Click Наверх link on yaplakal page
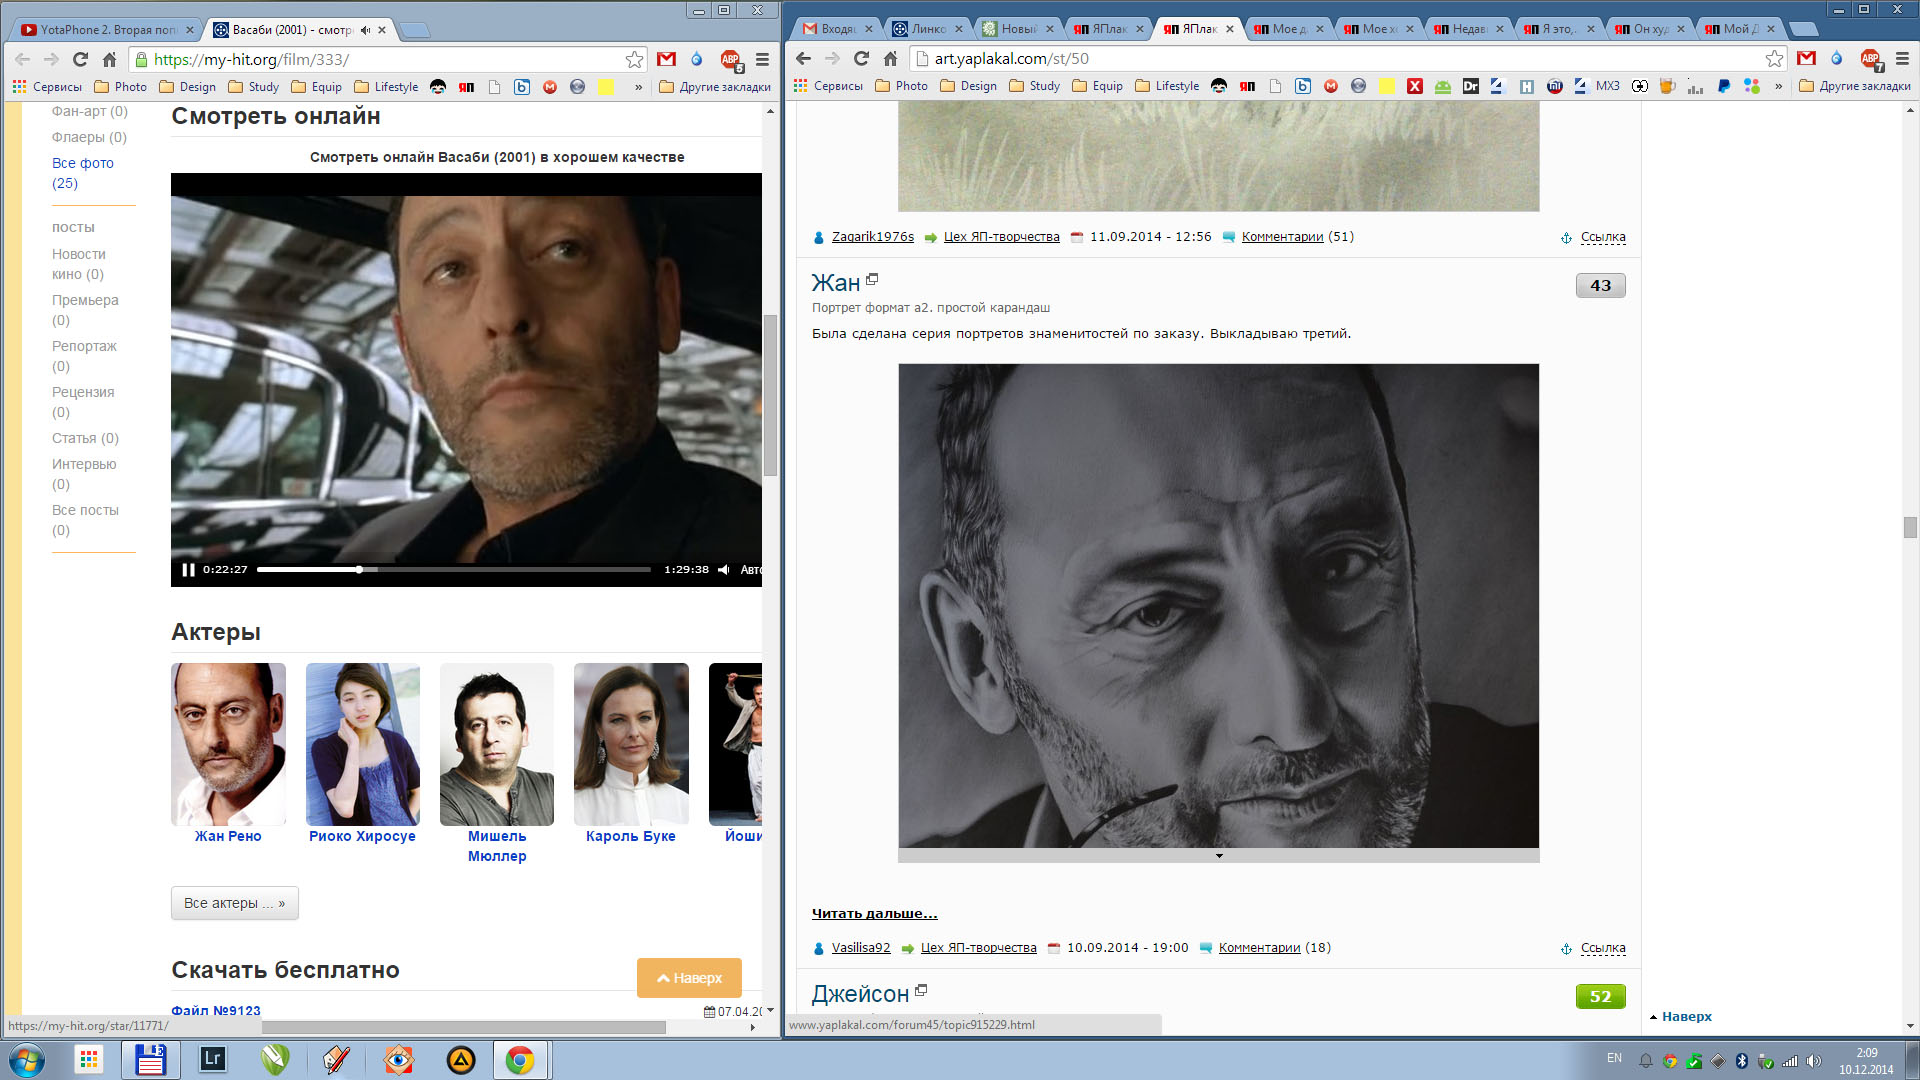The height and width of the screenshot is (1080, 1920). 1687,1016
